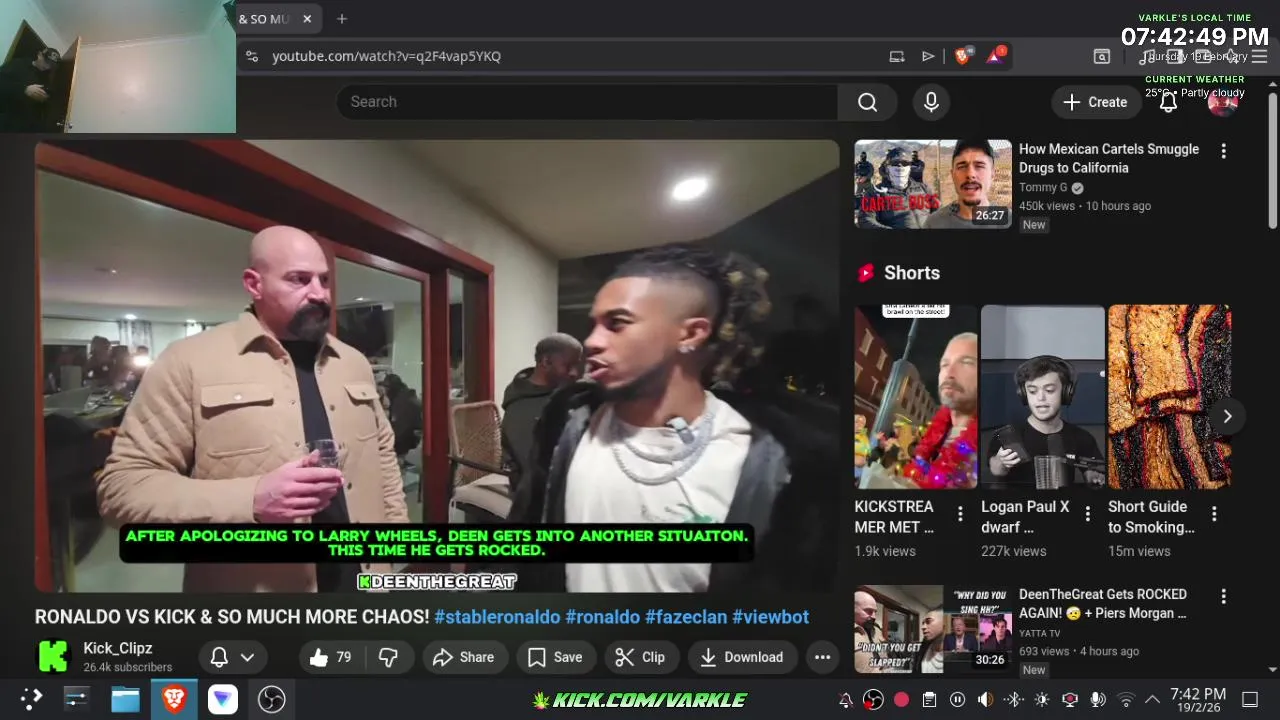The width and height of the screenshot is (1280, 720).
Task: Open 'DeenTheGreat Gets ROCKED AGAIN' title
Action: point(1103,603)
